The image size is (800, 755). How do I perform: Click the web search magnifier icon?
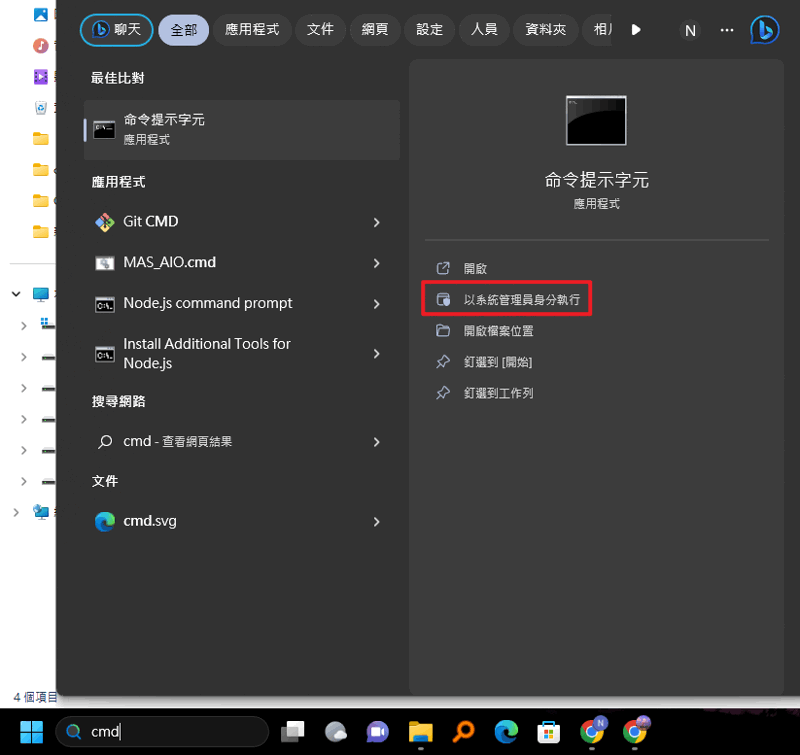point(105,441)
